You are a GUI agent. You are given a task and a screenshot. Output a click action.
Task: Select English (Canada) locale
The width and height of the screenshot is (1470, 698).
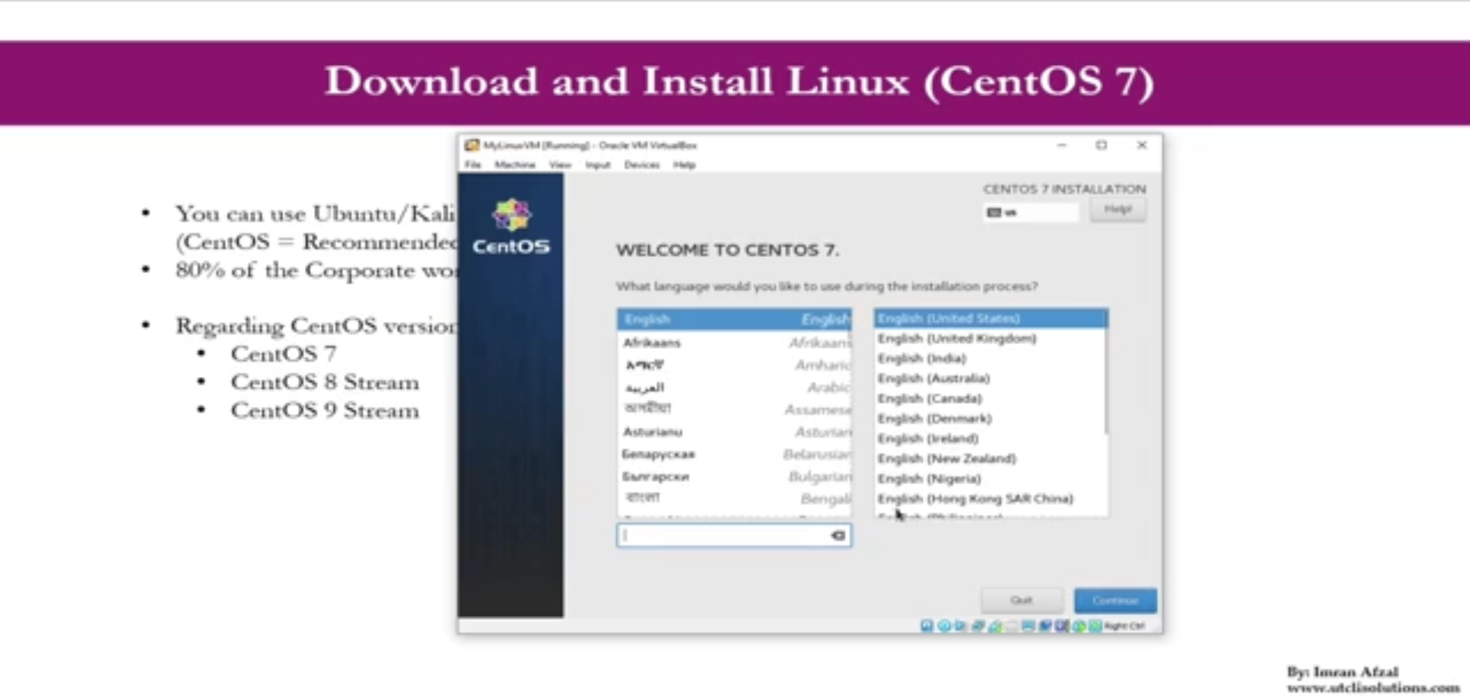(990, 398)
